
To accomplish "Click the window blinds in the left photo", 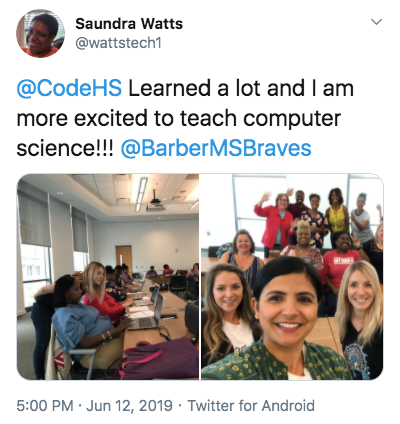I will tap(34, 218).
